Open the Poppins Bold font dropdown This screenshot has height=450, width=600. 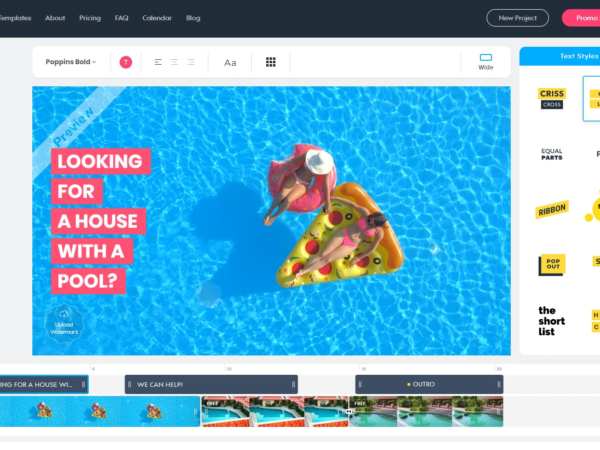pos(70,62)
